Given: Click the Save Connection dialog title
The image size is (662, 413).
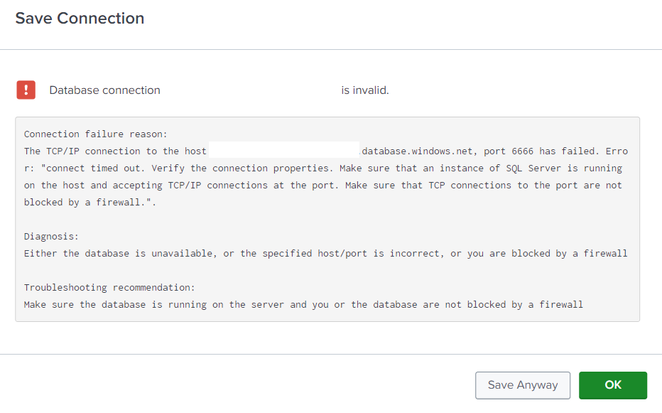Looking at the screenshot, I should pos(80,18).
